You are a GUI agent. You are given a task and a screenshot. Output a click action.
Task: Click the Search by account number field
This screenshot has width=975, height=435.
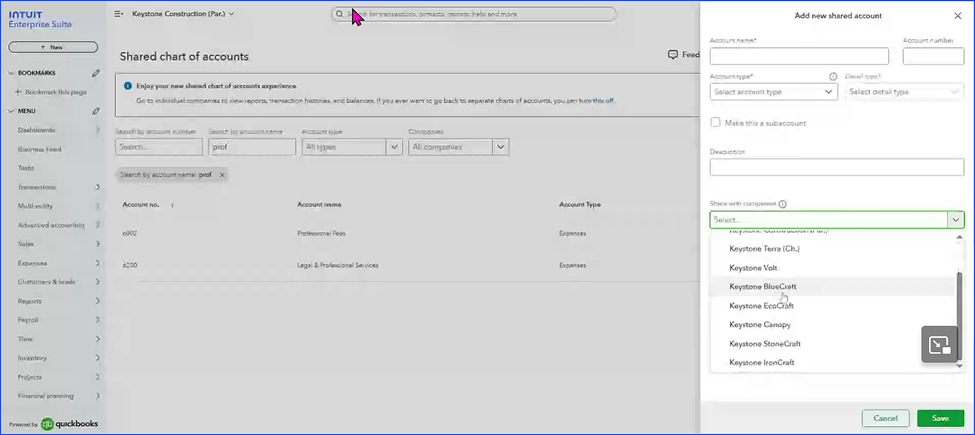pos(159,147)
